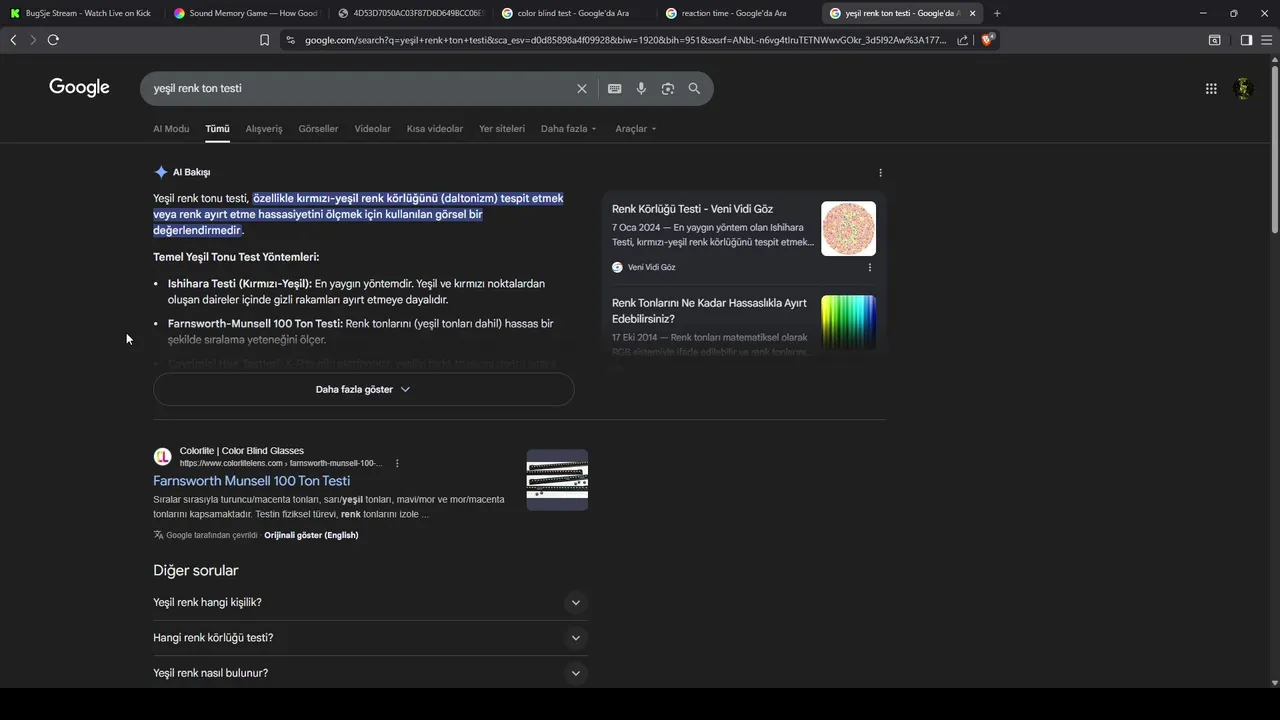Click the AI Bakışı sparkle icon
The image size is (1280, 720).
[161, 172]
